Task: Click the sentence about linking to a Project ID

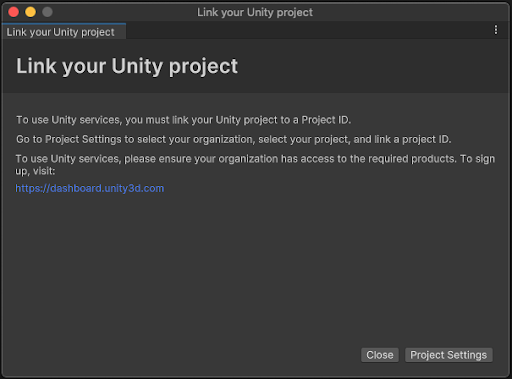Action: [183, 120]
